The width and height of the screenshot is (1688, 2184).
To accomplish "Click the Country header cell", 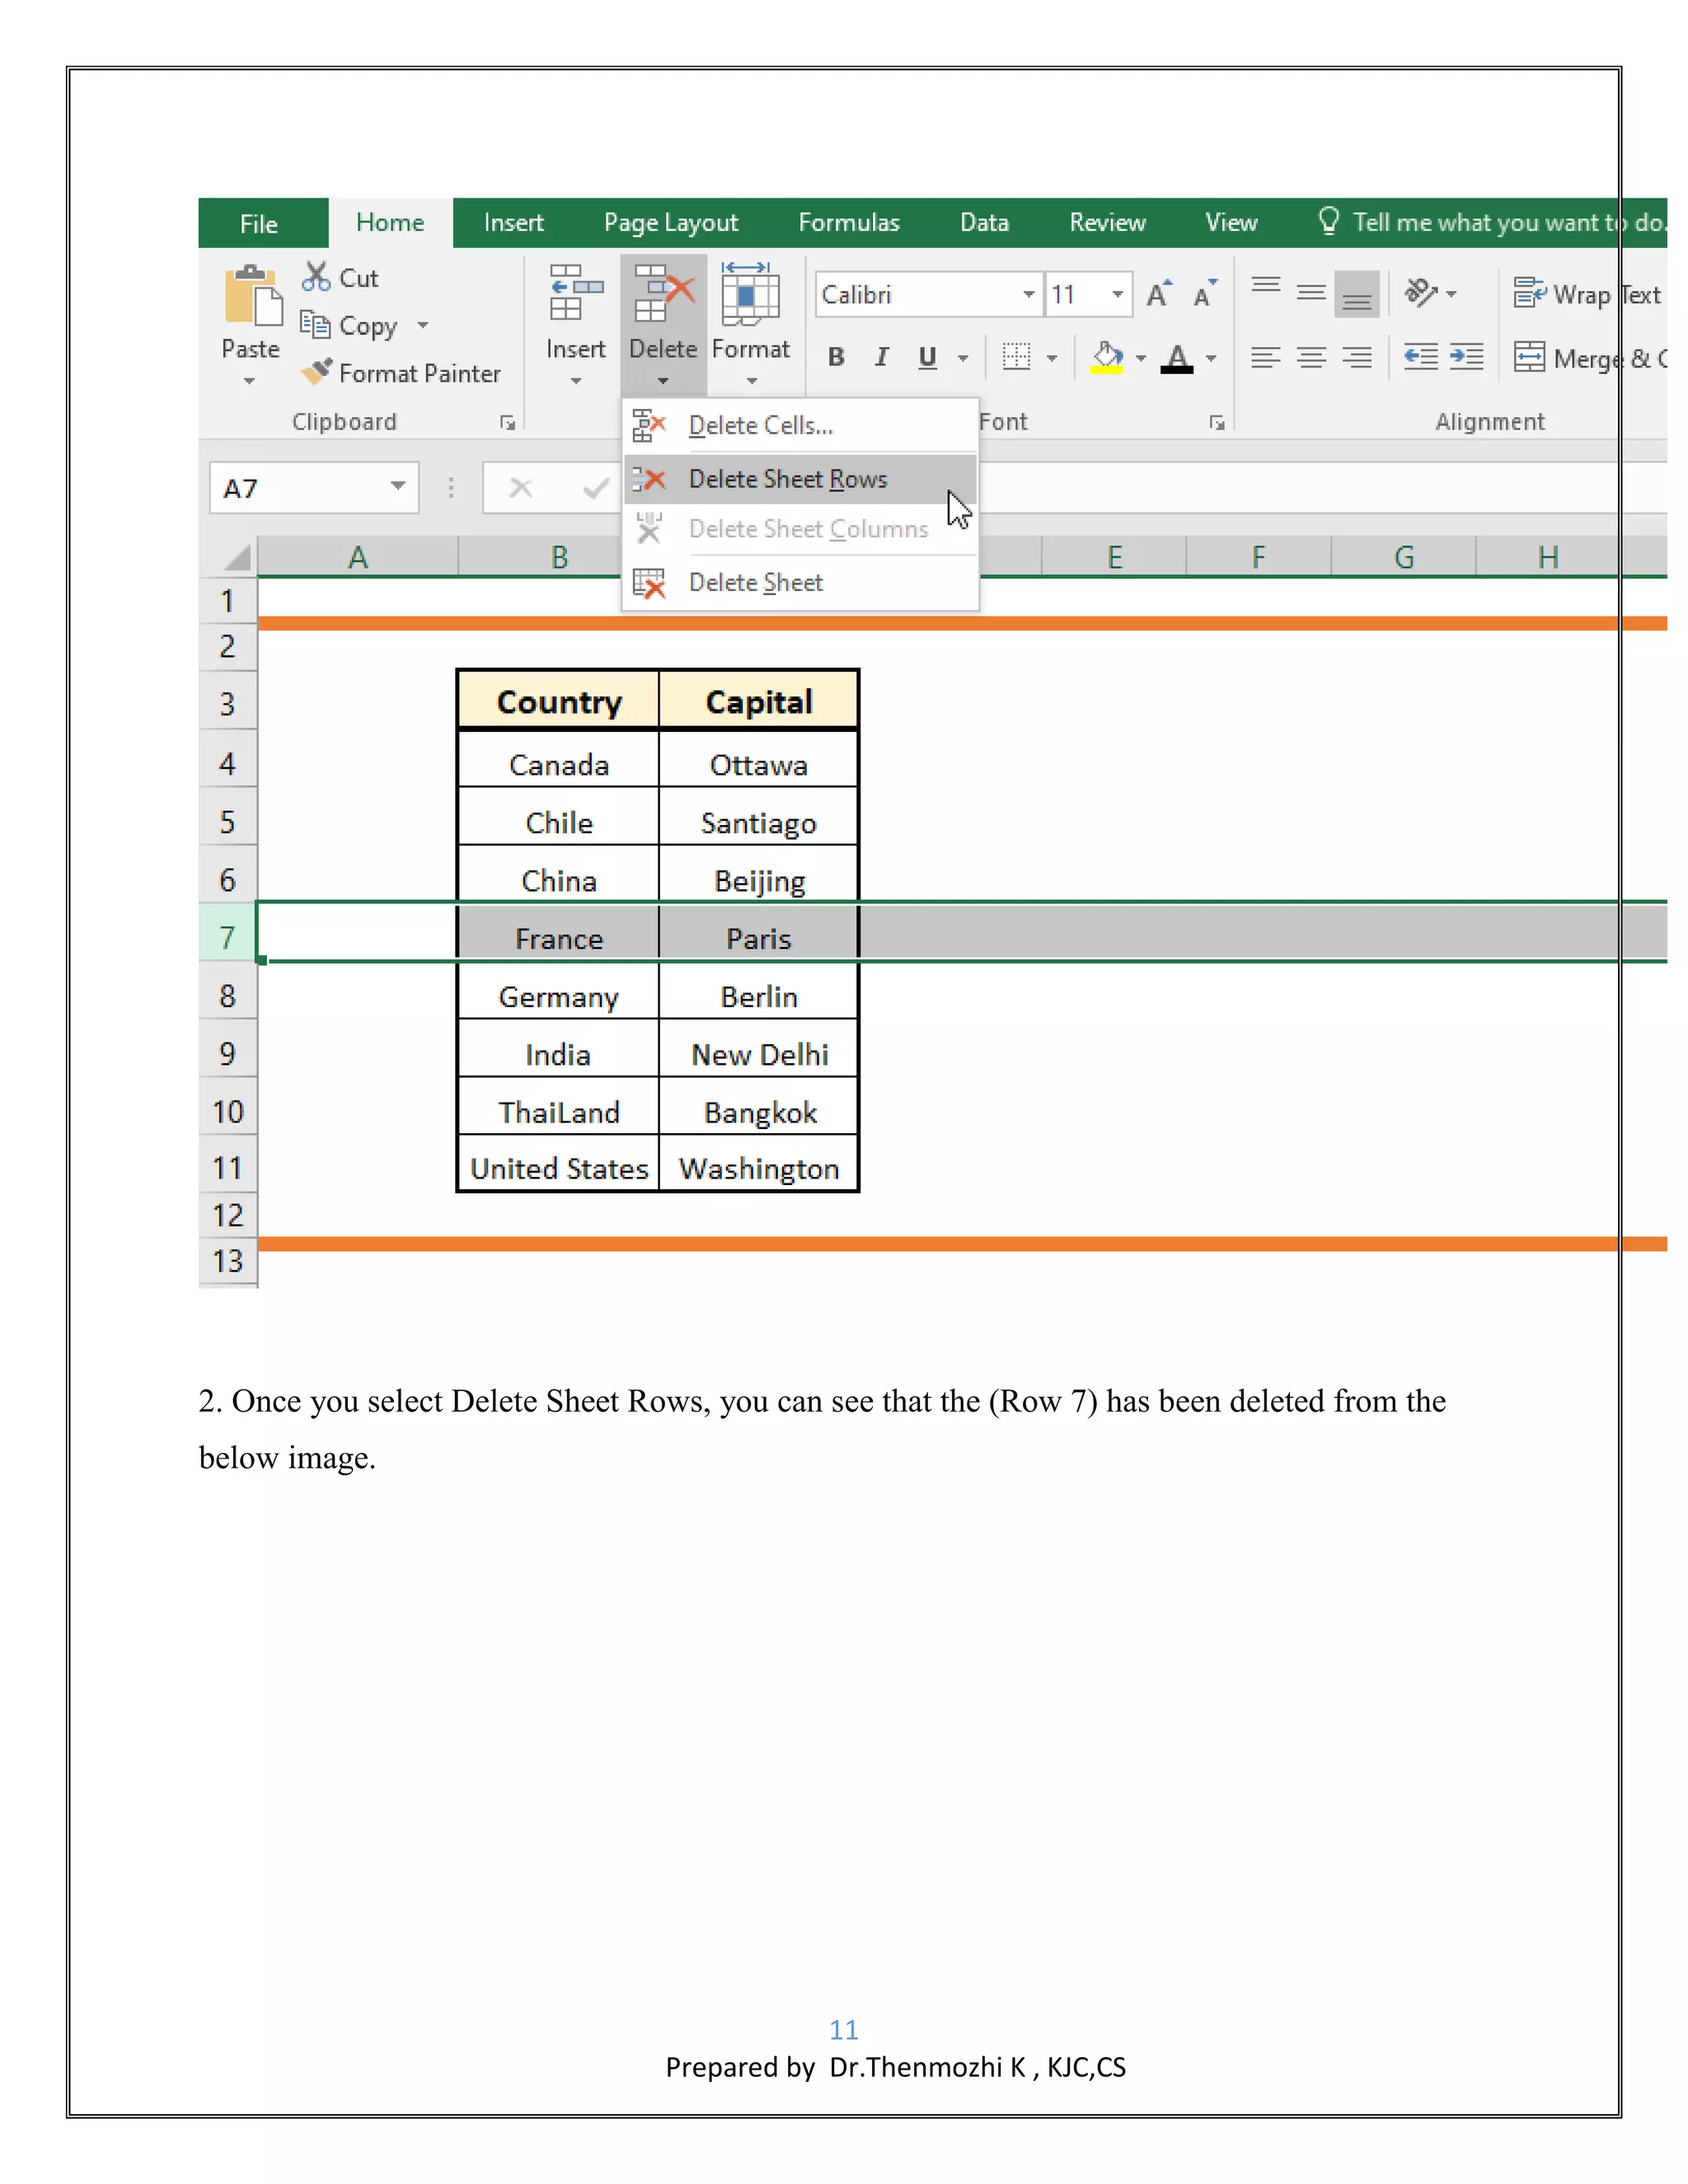I will pyautogui.click(x=558, y=701).
